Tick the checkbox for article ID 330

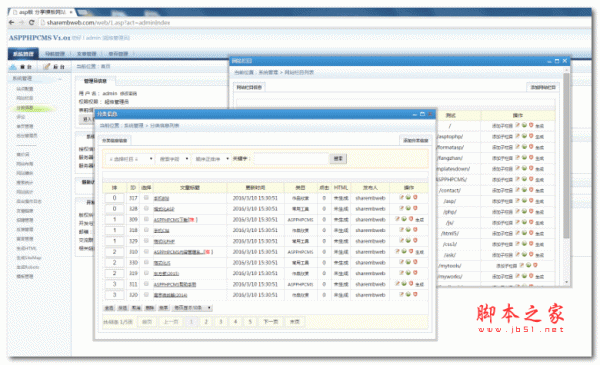tap(146, 262)
